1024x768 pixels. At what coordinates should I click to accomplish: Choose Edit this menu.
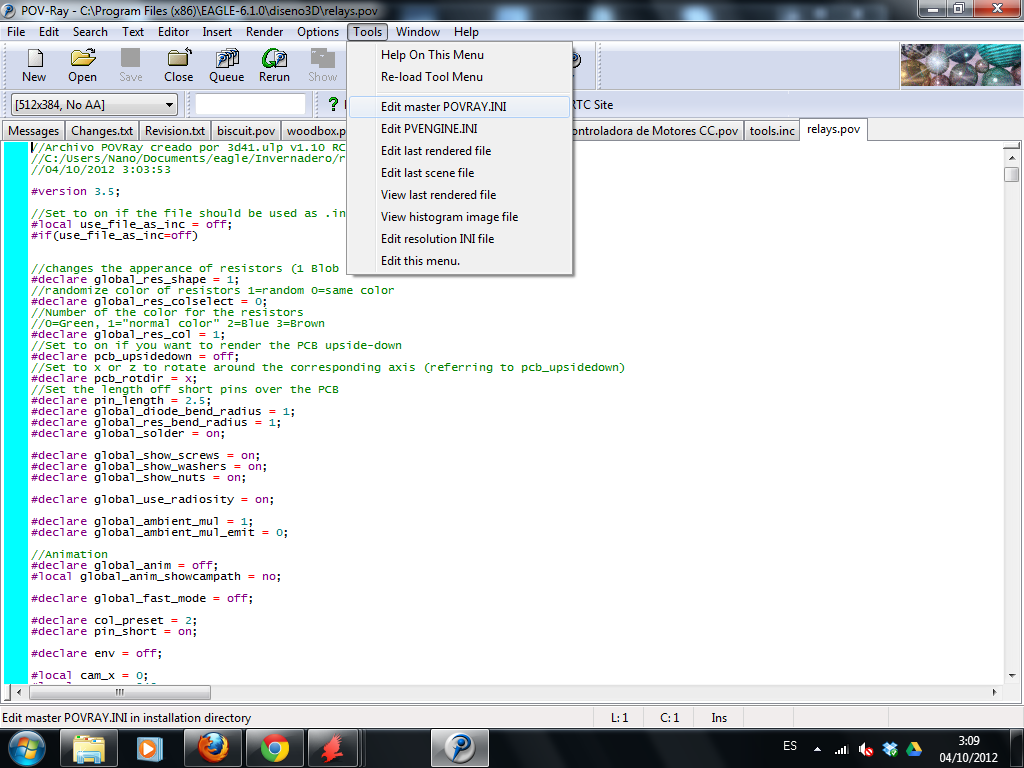(460, 261)
